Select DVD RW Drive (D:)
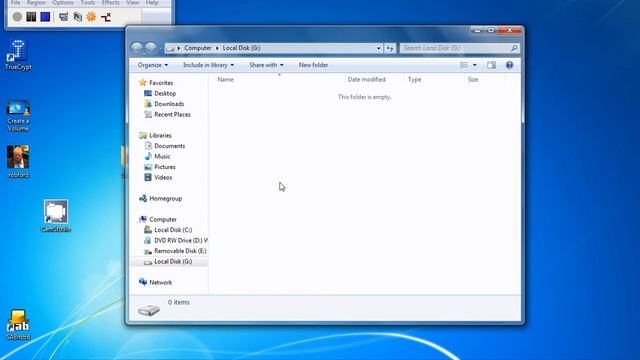 176,241
